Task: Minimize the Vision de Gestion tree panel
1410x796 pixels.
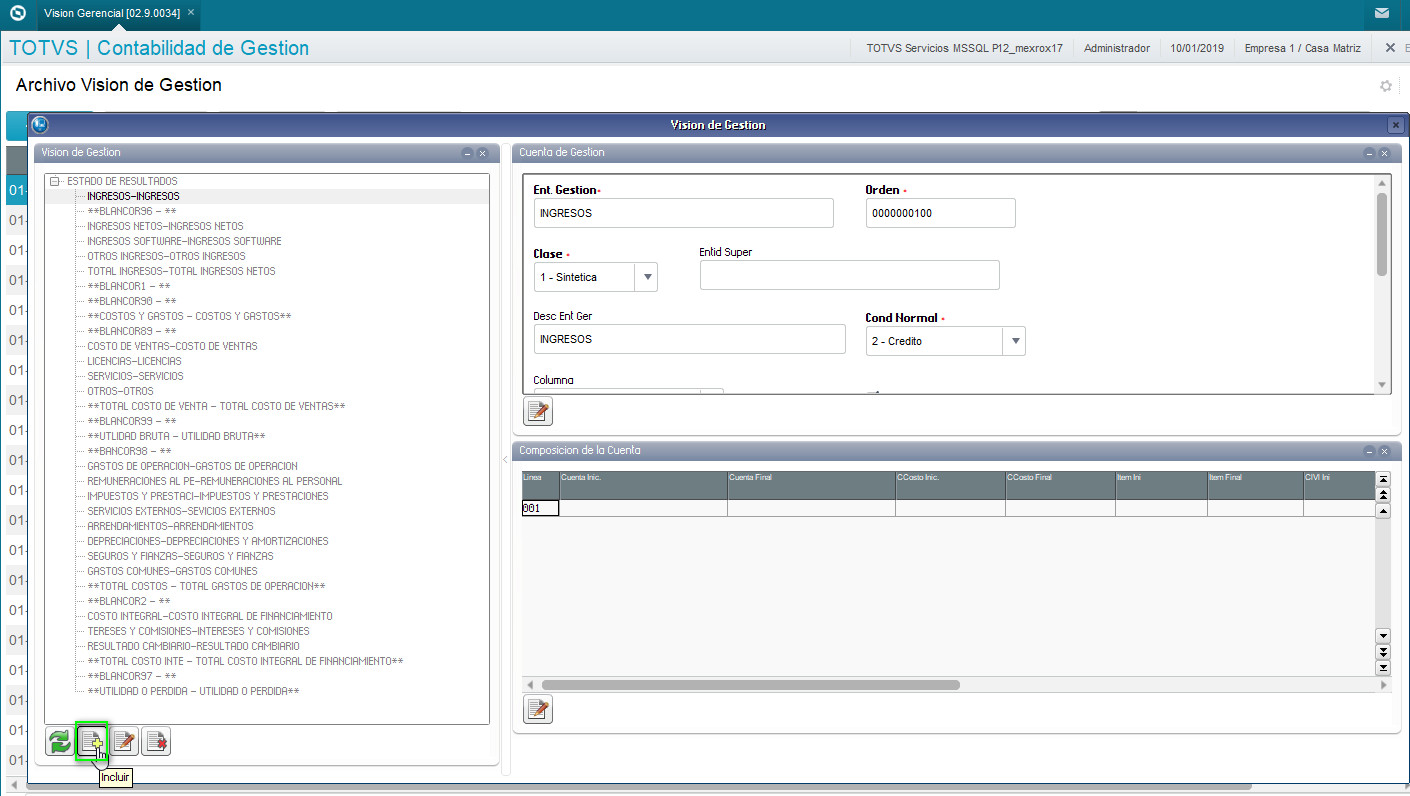Action: (467, 153)
